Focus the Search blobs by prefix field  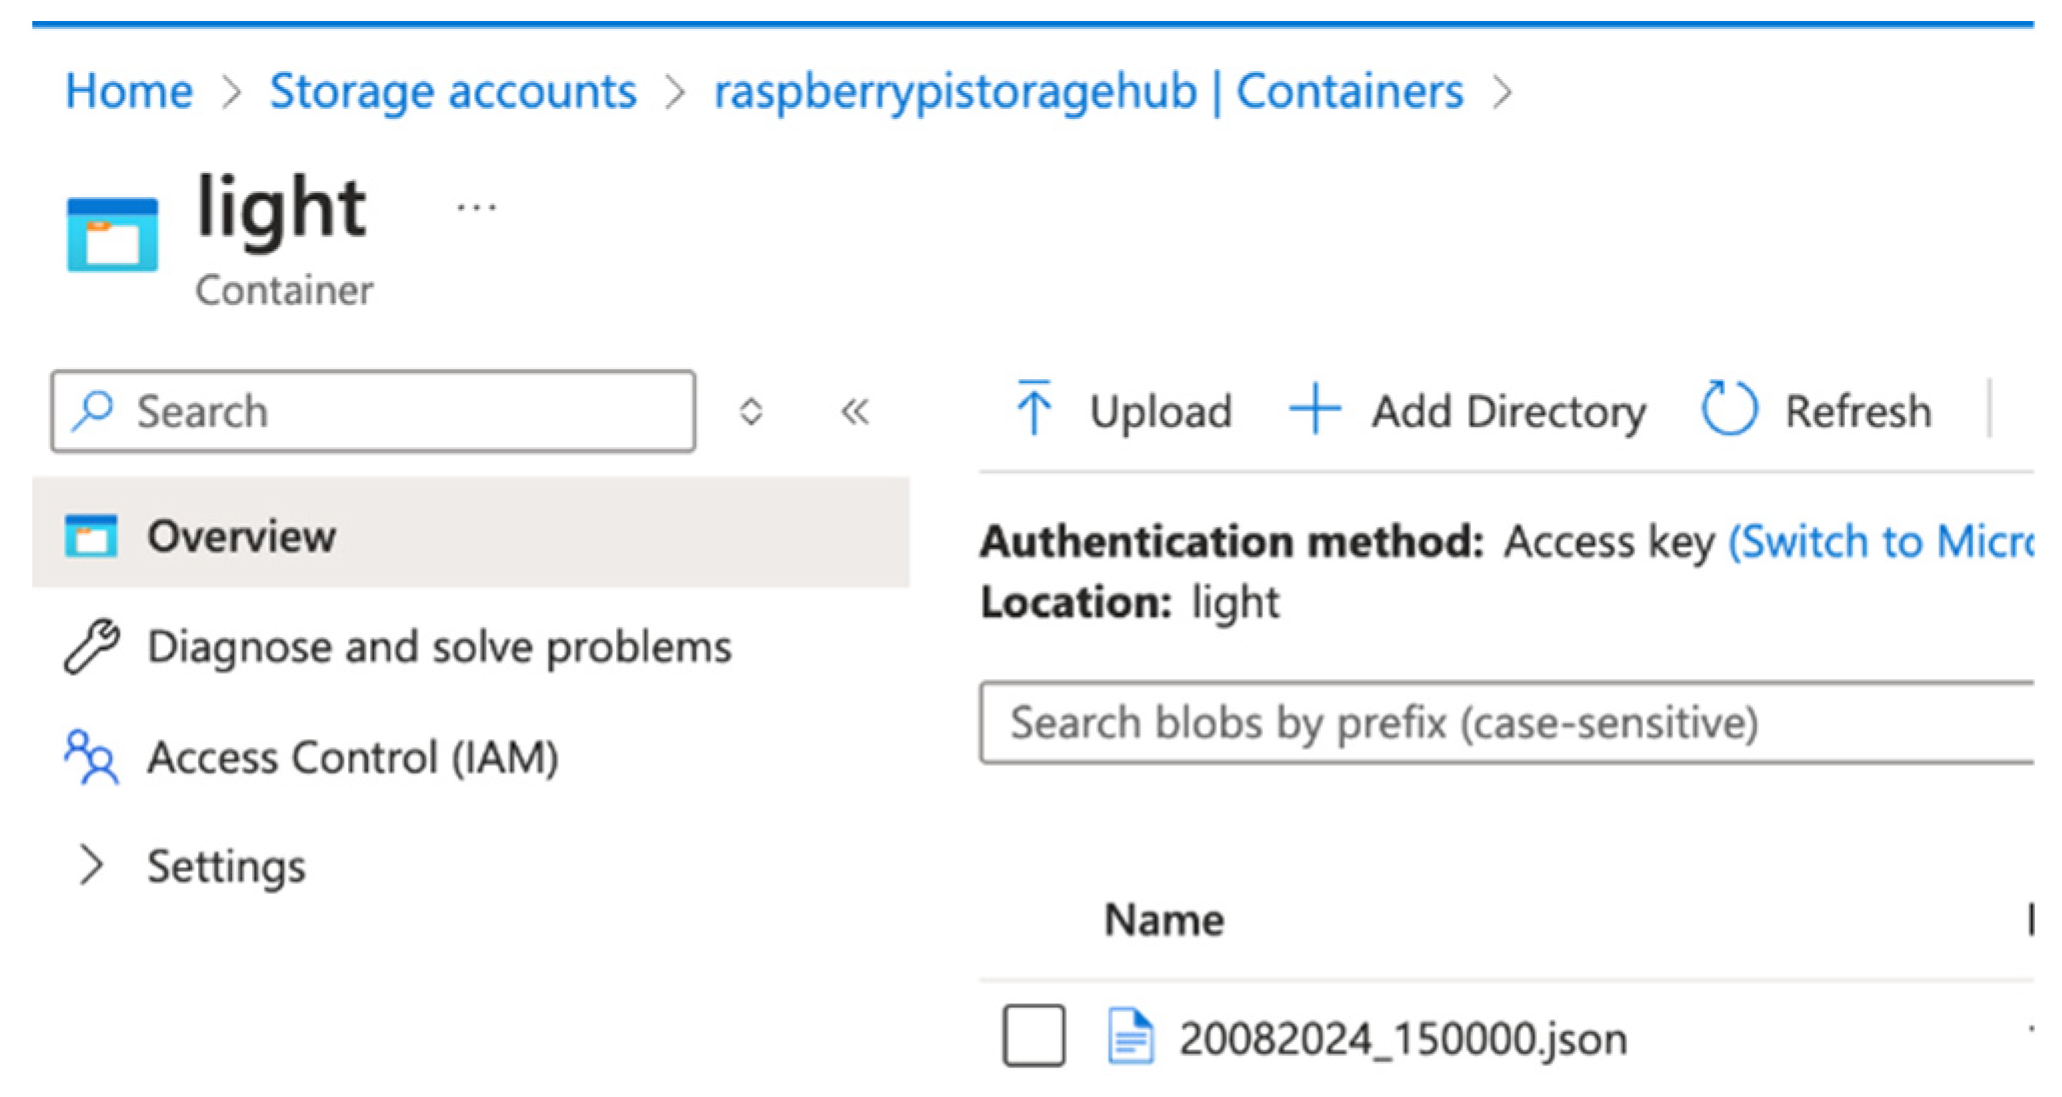tap(1507, 722)
